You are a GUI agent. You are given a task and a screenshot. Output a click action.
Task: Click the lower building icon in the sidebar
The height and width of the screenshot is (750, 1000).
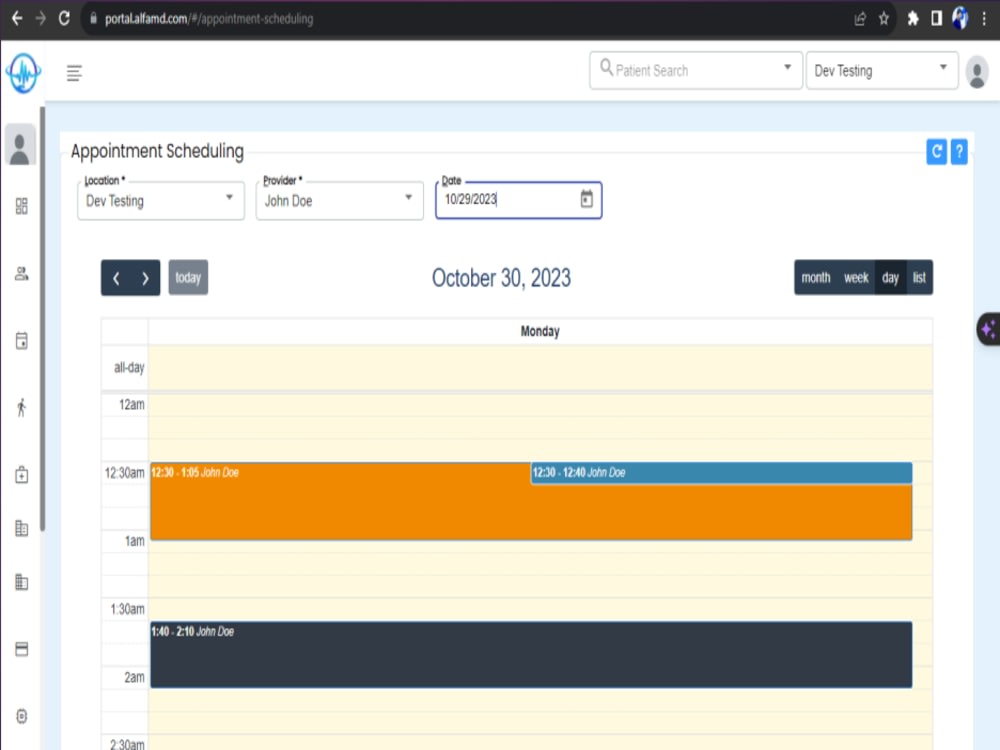22,582
